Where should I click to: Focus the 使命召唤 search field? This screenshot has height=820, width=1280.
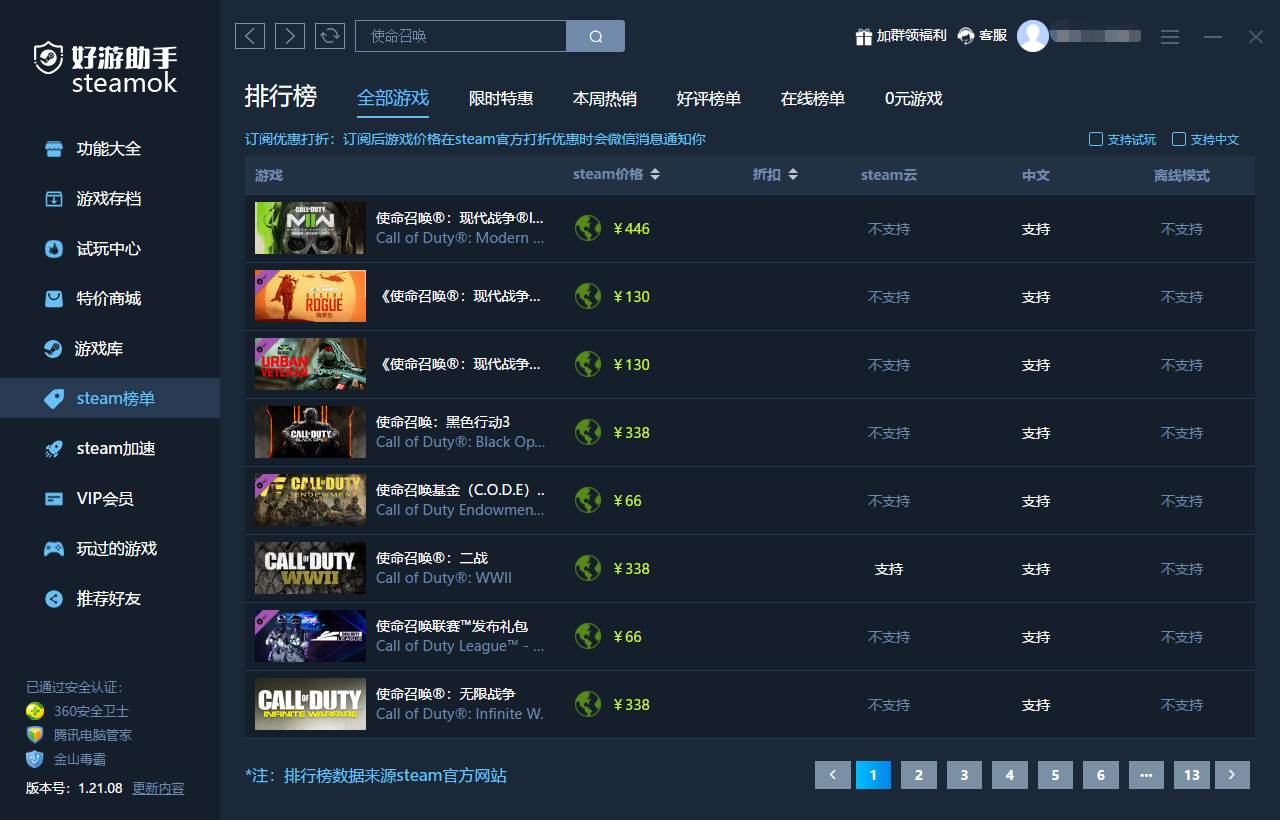pos(461,36)
